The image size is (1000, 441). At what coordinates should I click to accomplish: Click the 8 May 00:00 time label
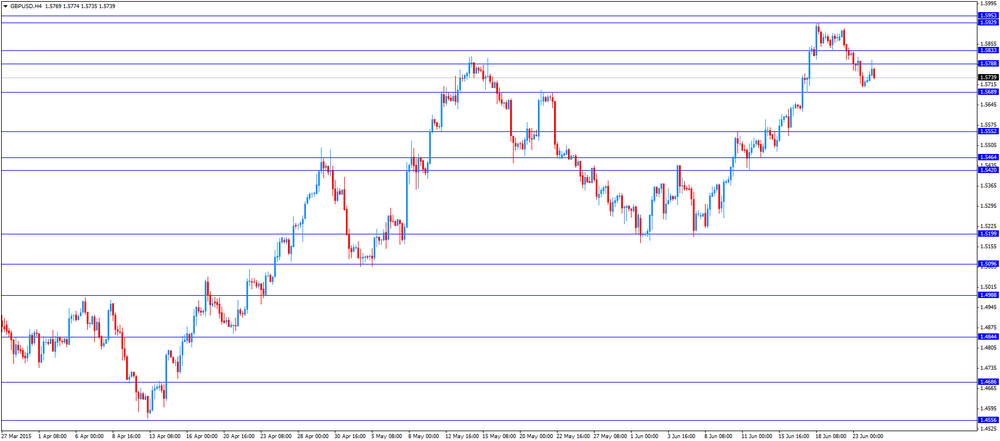pos(425,437)
